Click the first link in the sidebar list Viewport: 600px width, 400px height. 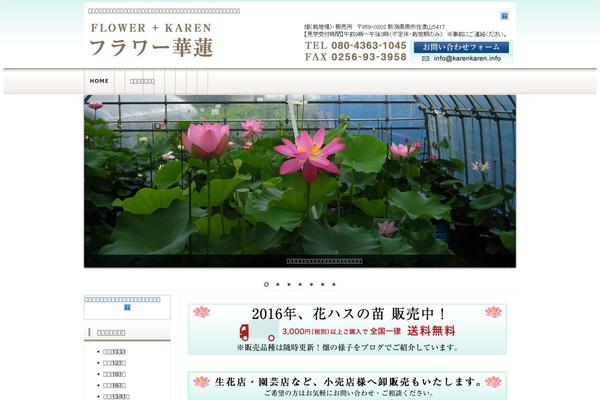point(114,352)
